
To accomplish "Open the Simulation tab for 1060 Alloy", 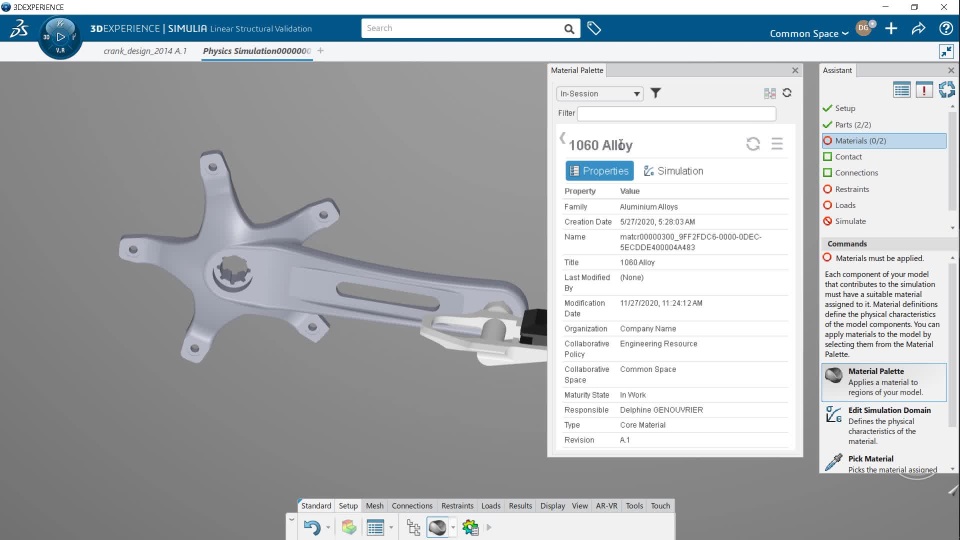I will click(673, 171).
